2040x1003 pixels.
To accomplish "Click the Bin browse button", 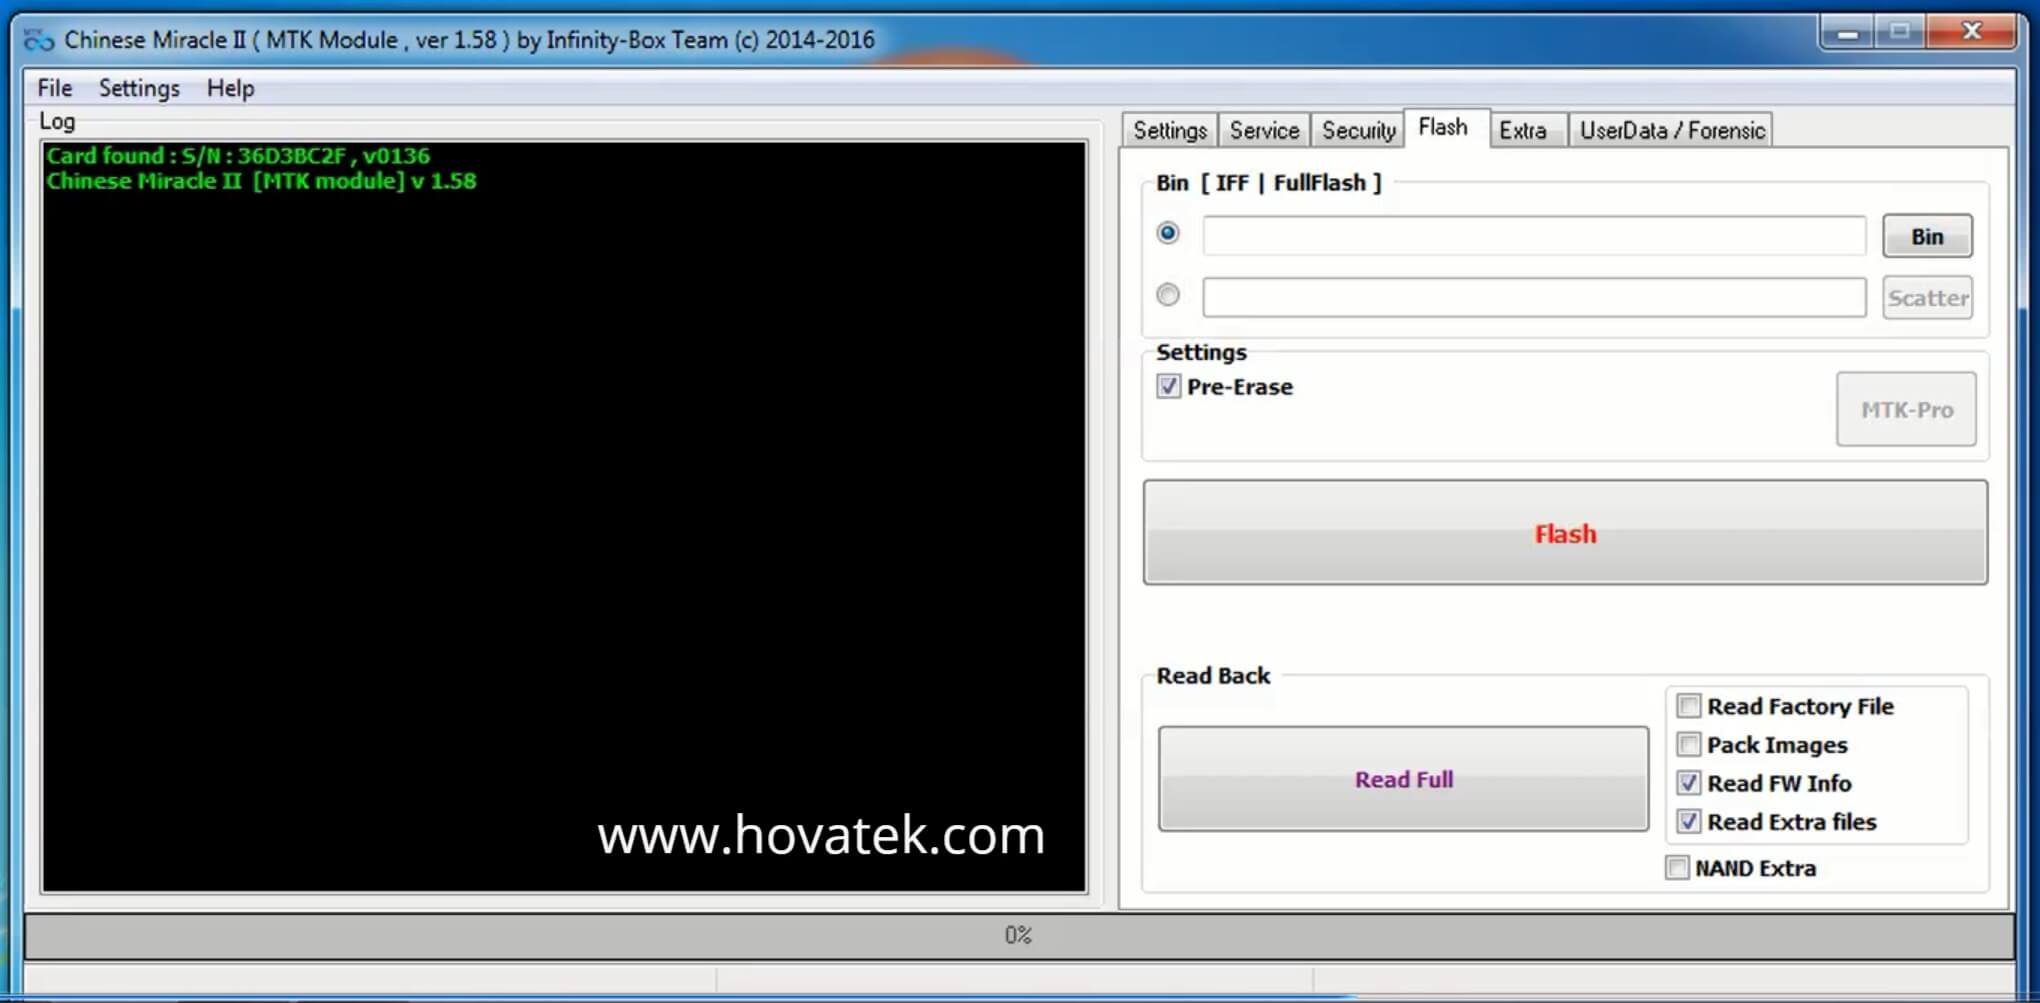I will [x=1927, y=236].
